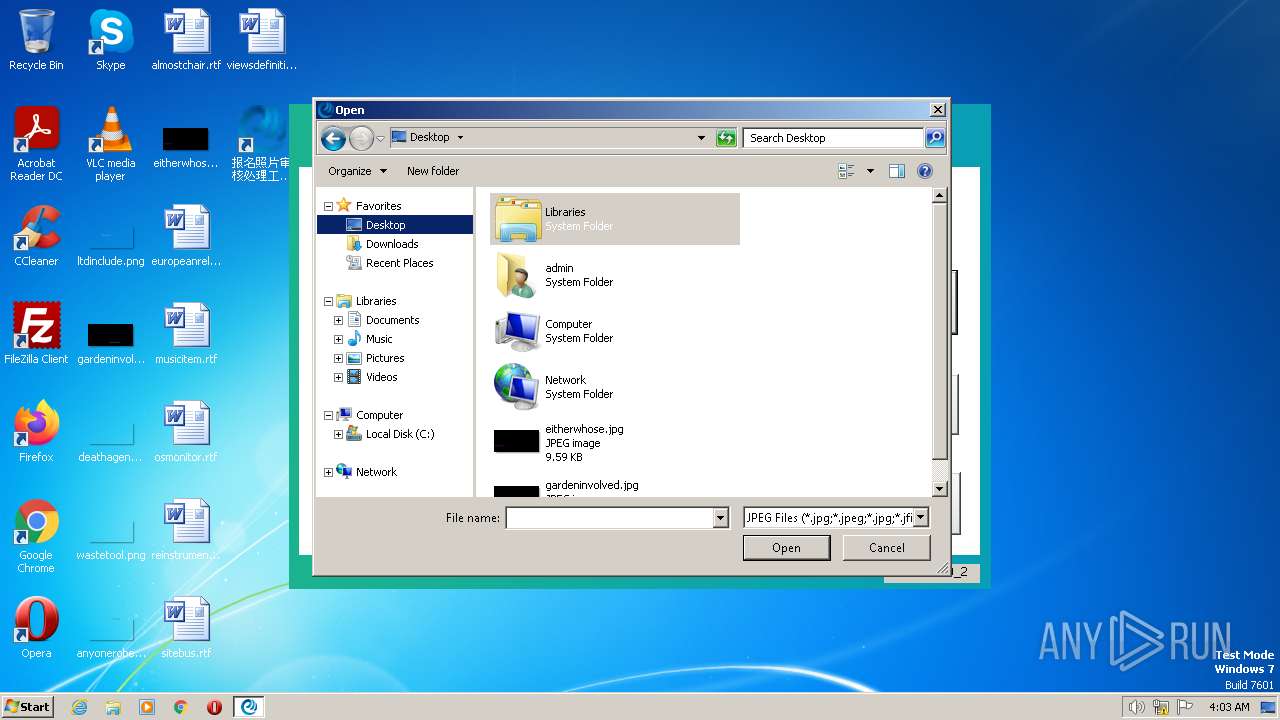
Task: Select Google Chrome desktop icon
Action: 36,537
